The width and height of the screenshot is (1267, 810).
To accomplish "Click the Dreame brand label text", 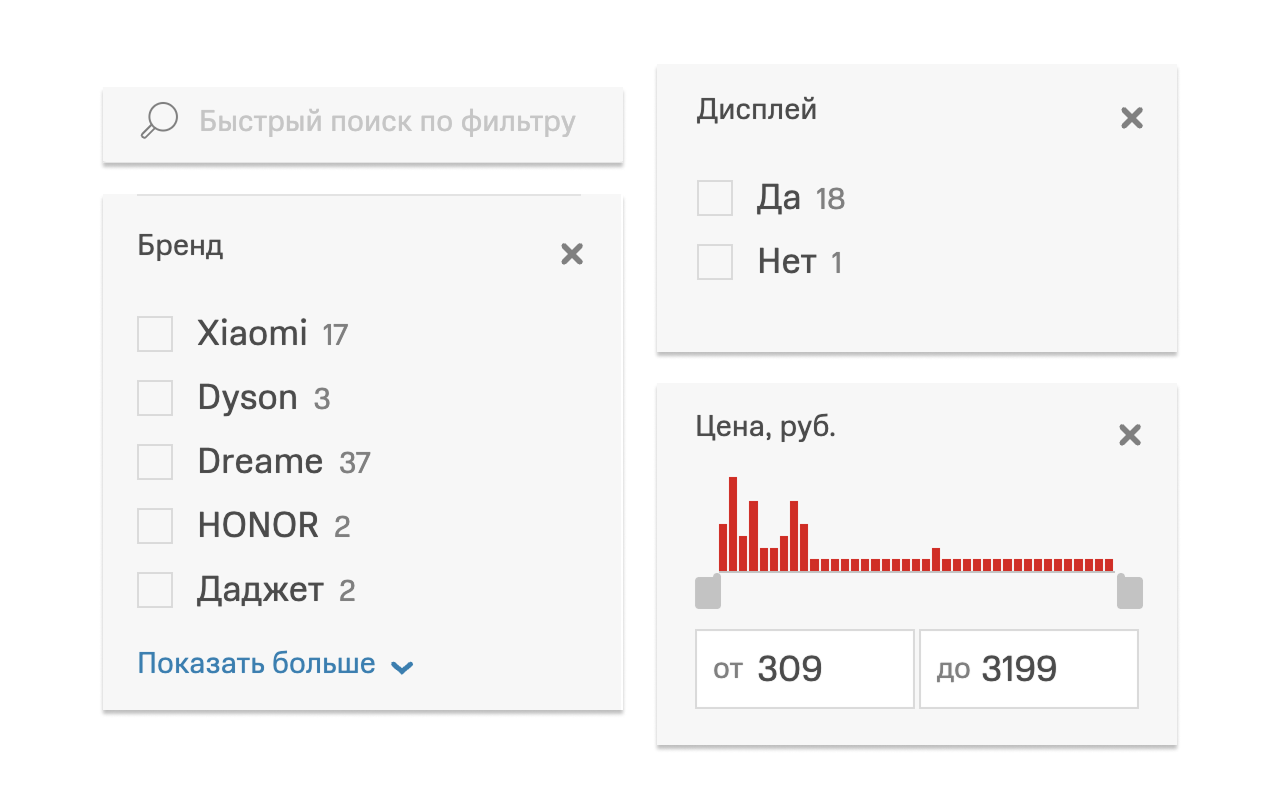I will coord(260,462).
